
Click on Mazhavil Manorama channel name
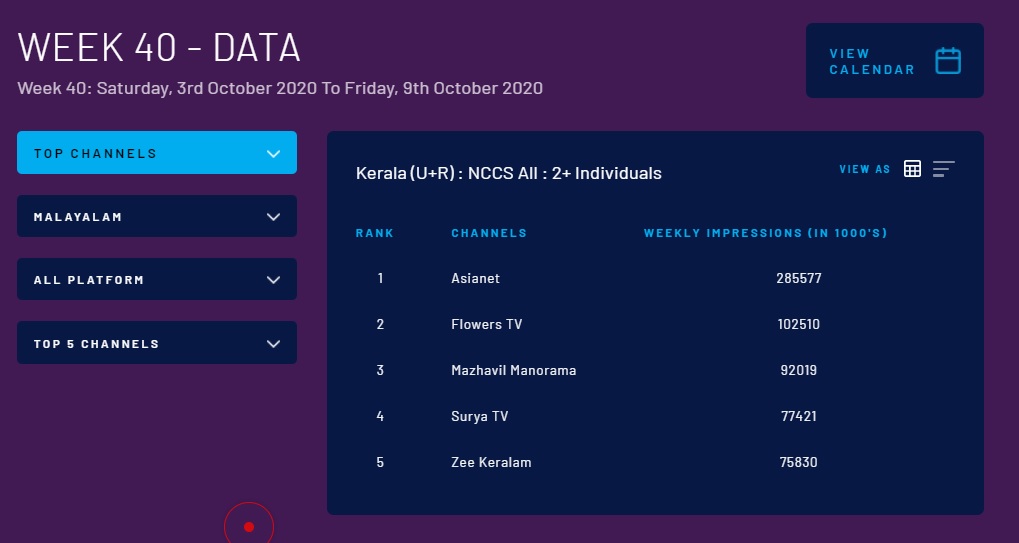click(513, 370)
